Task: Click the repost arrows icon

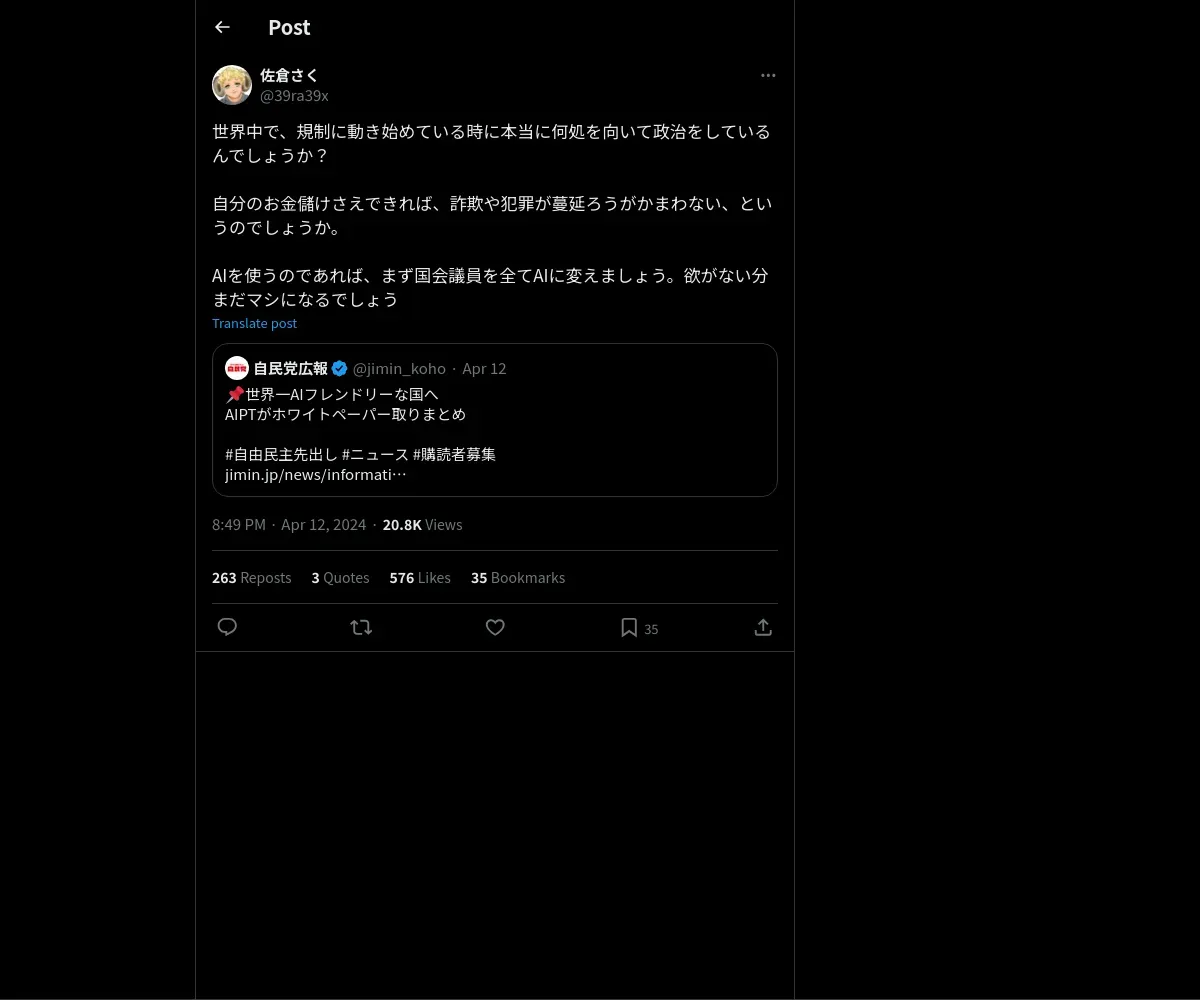Action: 361,627
